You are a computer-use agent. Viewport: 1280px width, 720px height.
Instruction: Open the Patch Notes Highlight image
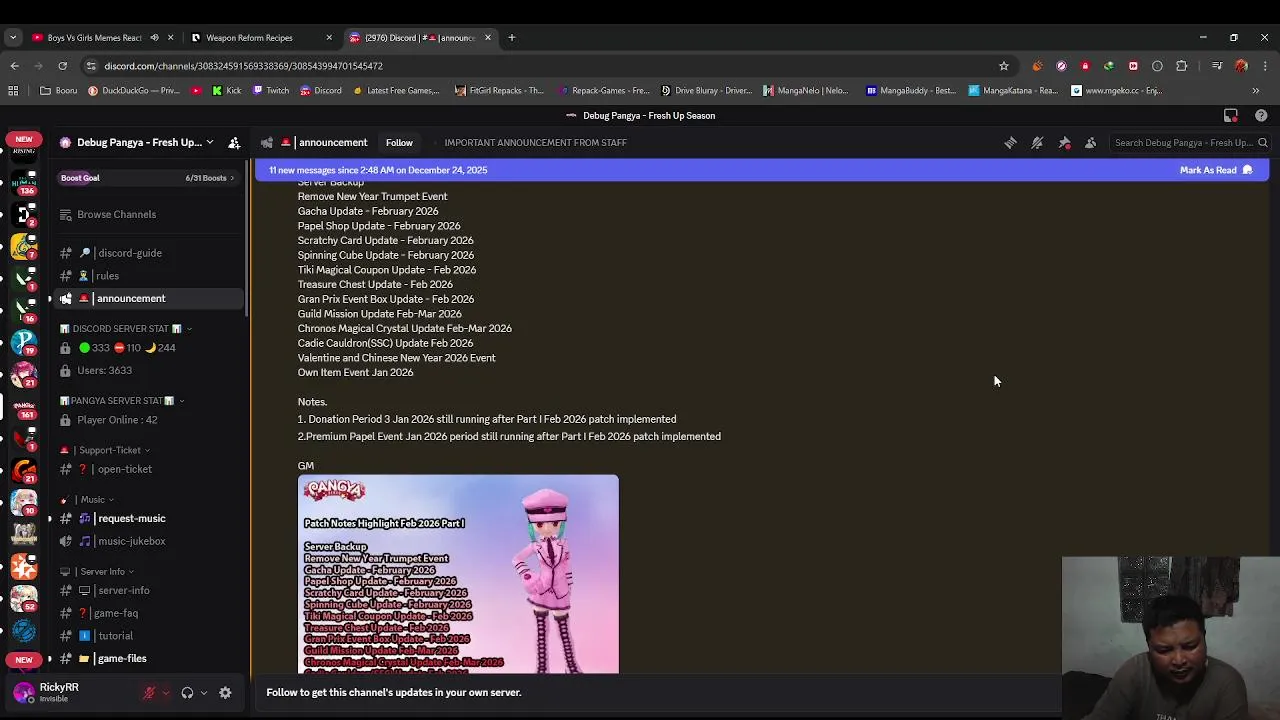pyautogui.click(x=458, y=574)
